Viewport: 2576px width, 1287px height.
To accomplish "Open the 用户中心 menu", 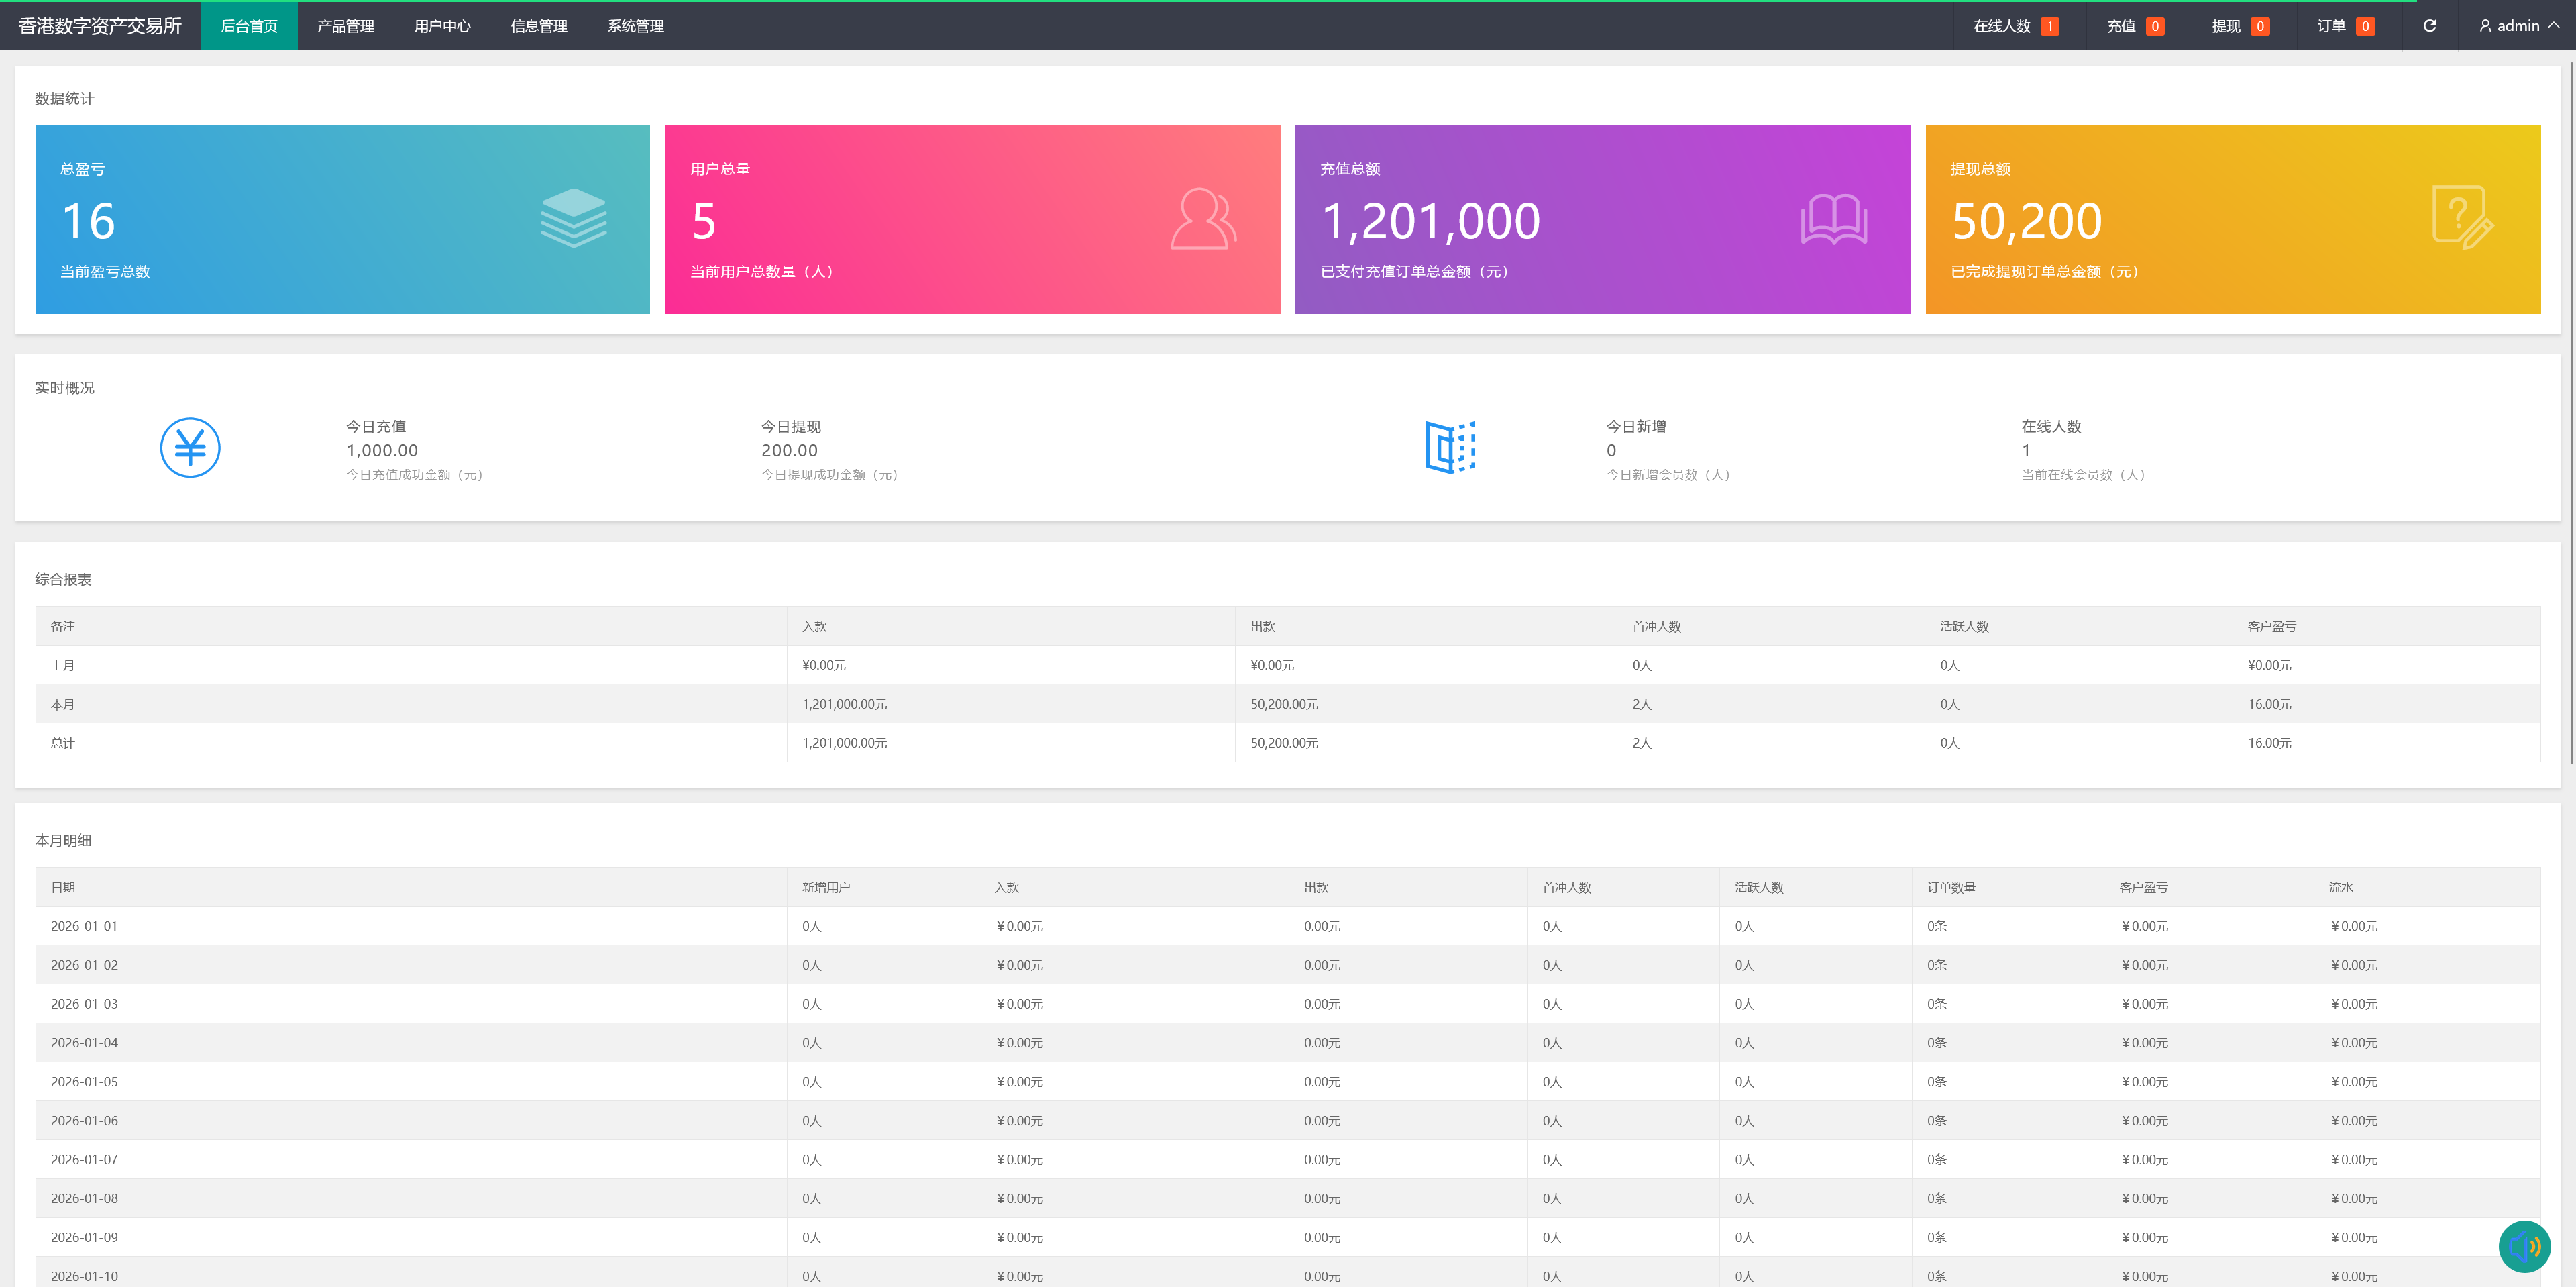I will [442, 26].
